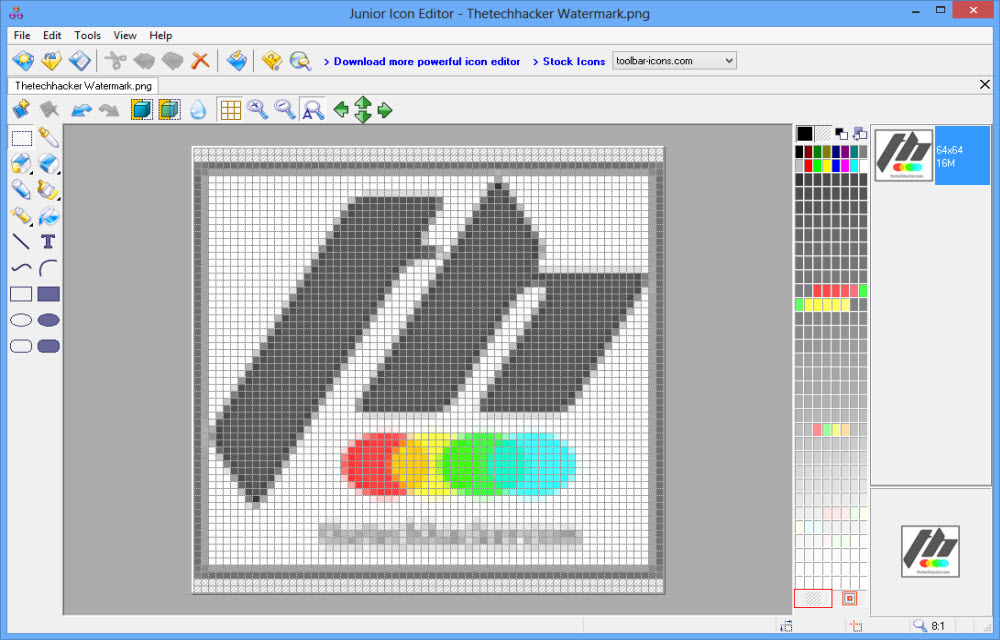Open the Stock Icons link
This screenshot has width=1000, height=640.
[574, 61]
